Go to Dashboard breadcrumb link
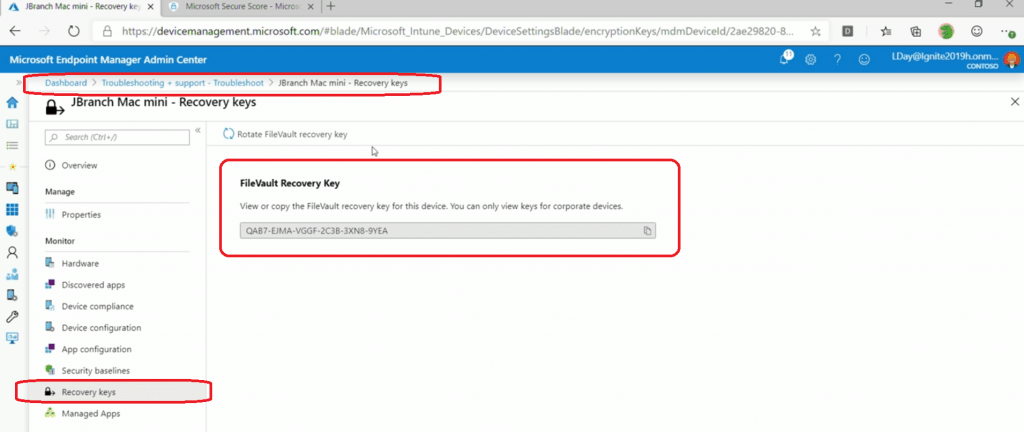 [x=66, y=84]
